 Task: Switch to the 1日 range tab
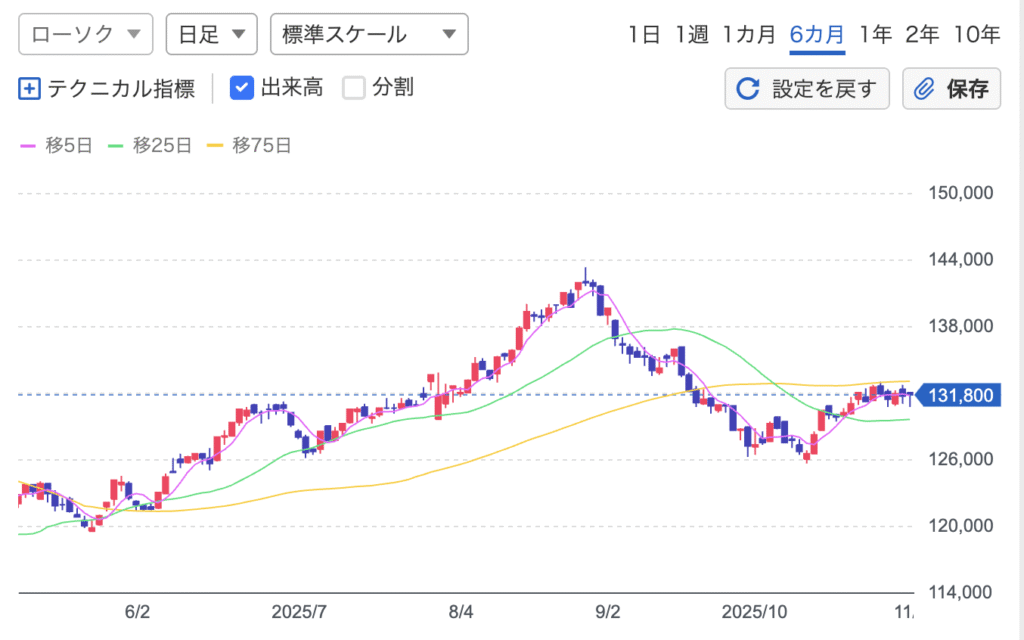(644, 34)
